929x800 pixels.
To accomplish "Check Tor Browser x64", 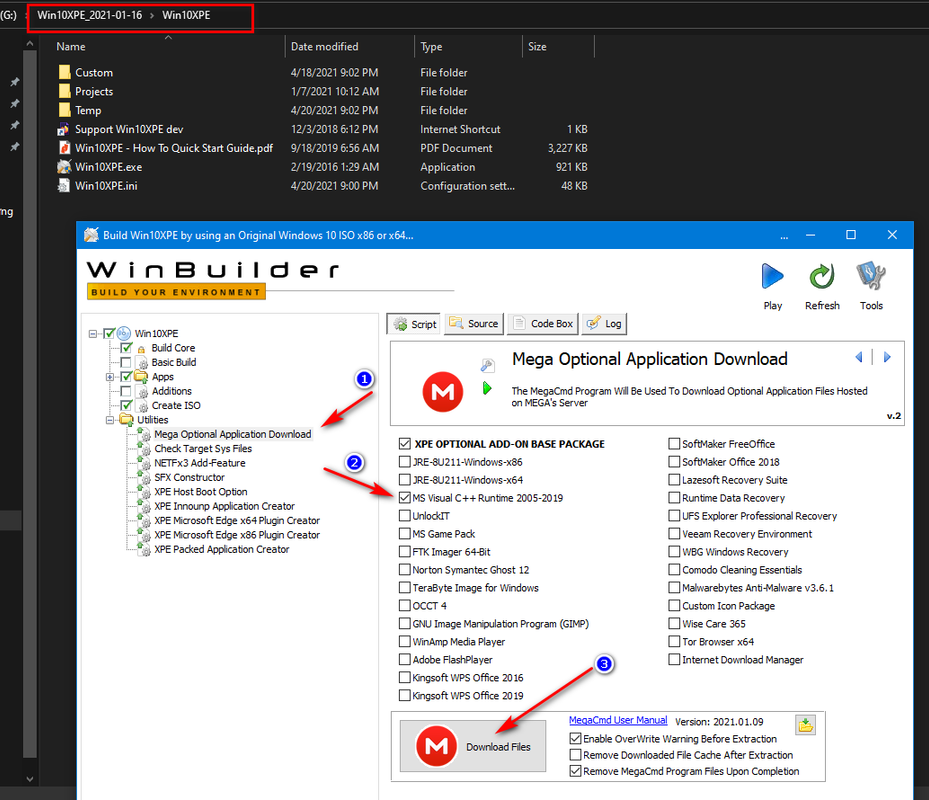I will 674,641.
